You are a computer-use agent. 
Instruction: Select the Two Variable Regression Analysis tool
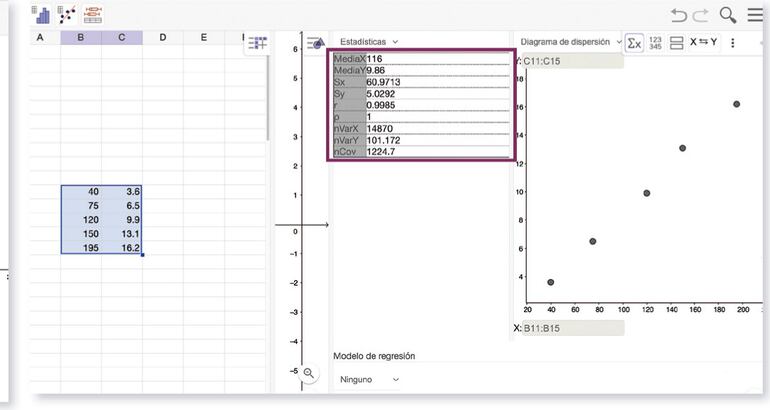pos(67,15)
